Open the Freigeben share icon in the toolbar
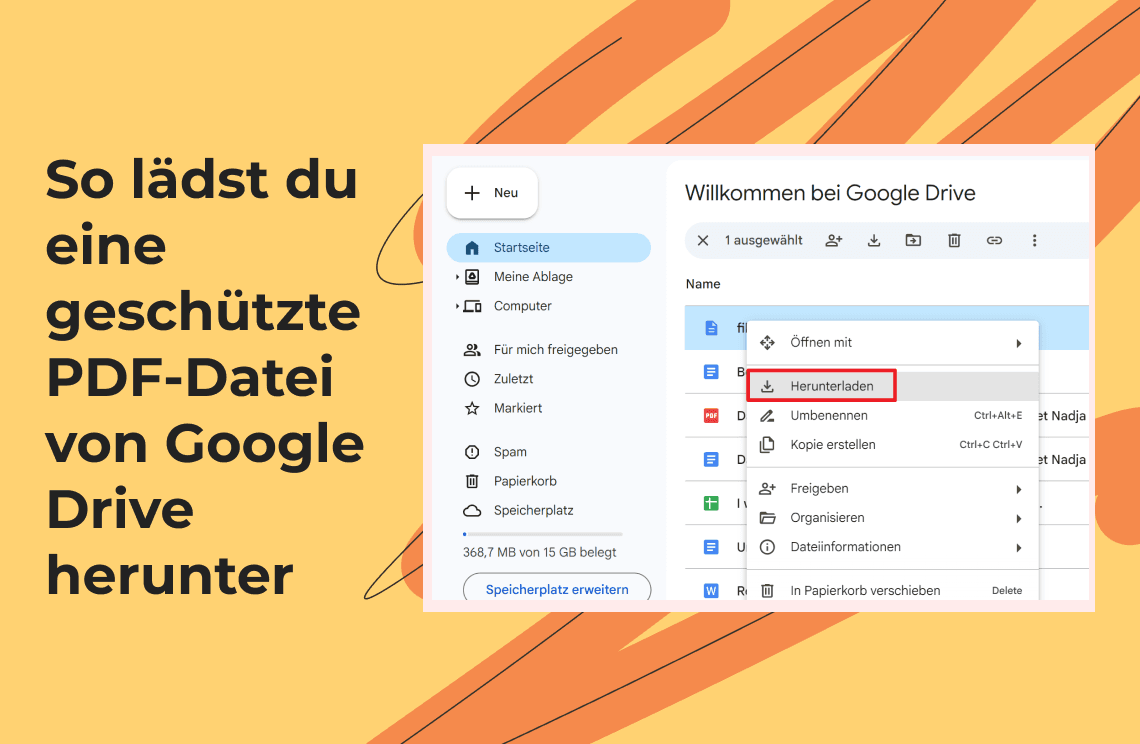The width and height of the screenshot is (1140, 744). (833, 240)
